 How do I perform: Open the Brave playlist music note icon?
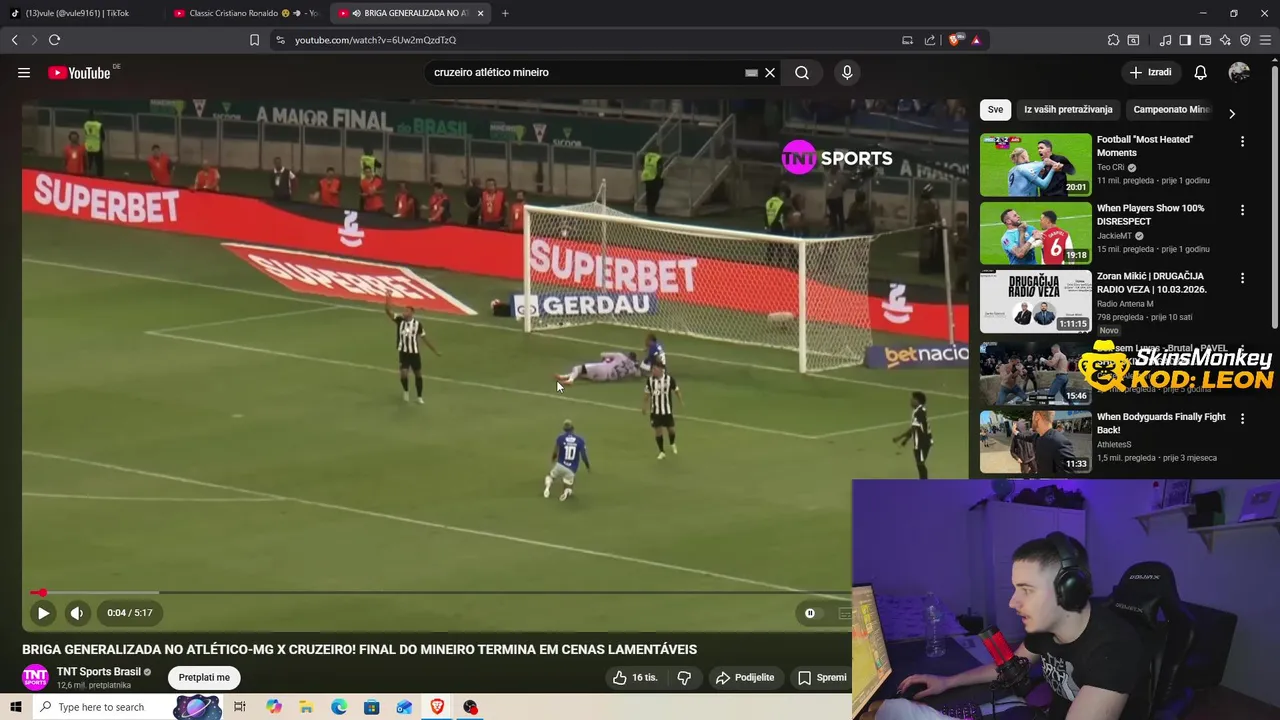(x=1165, y=40)
